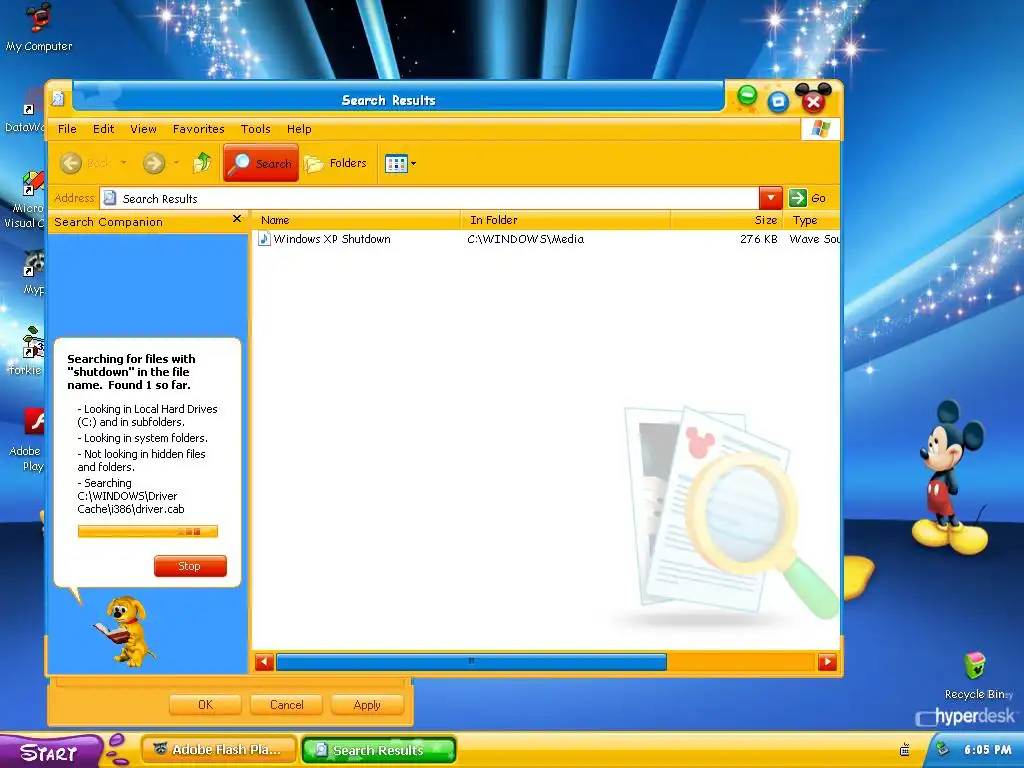Sort results by Name column
The image size is (1024, 768).
pos(357,220)
